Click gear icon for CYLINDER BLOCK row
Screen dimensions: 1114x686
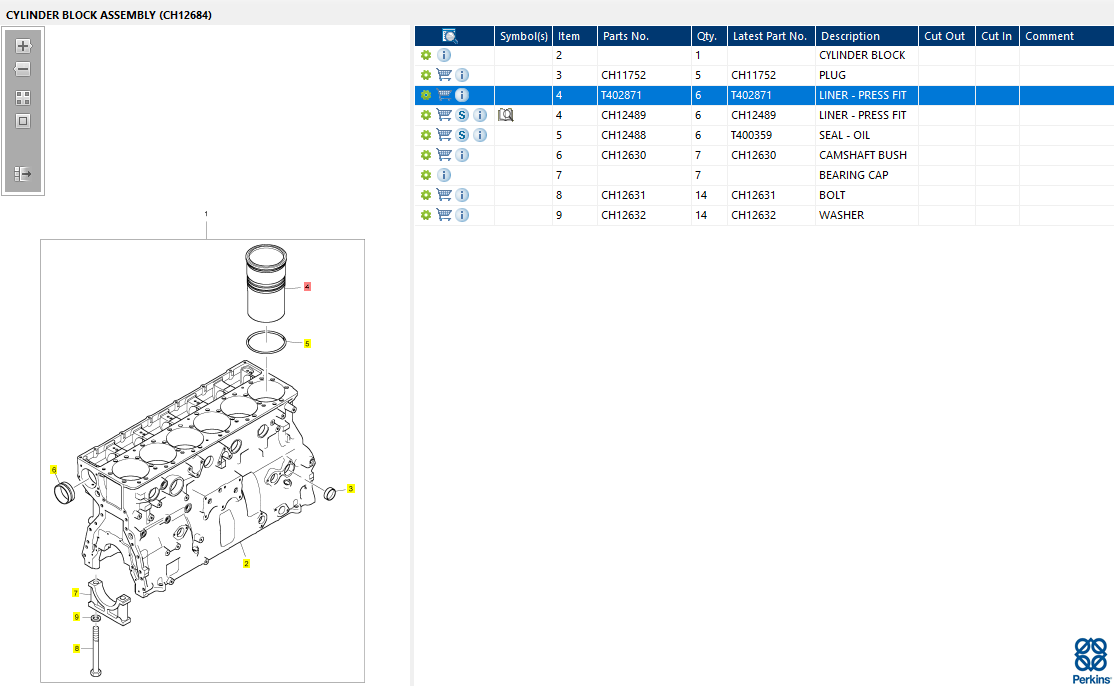[x=426, y=55]
